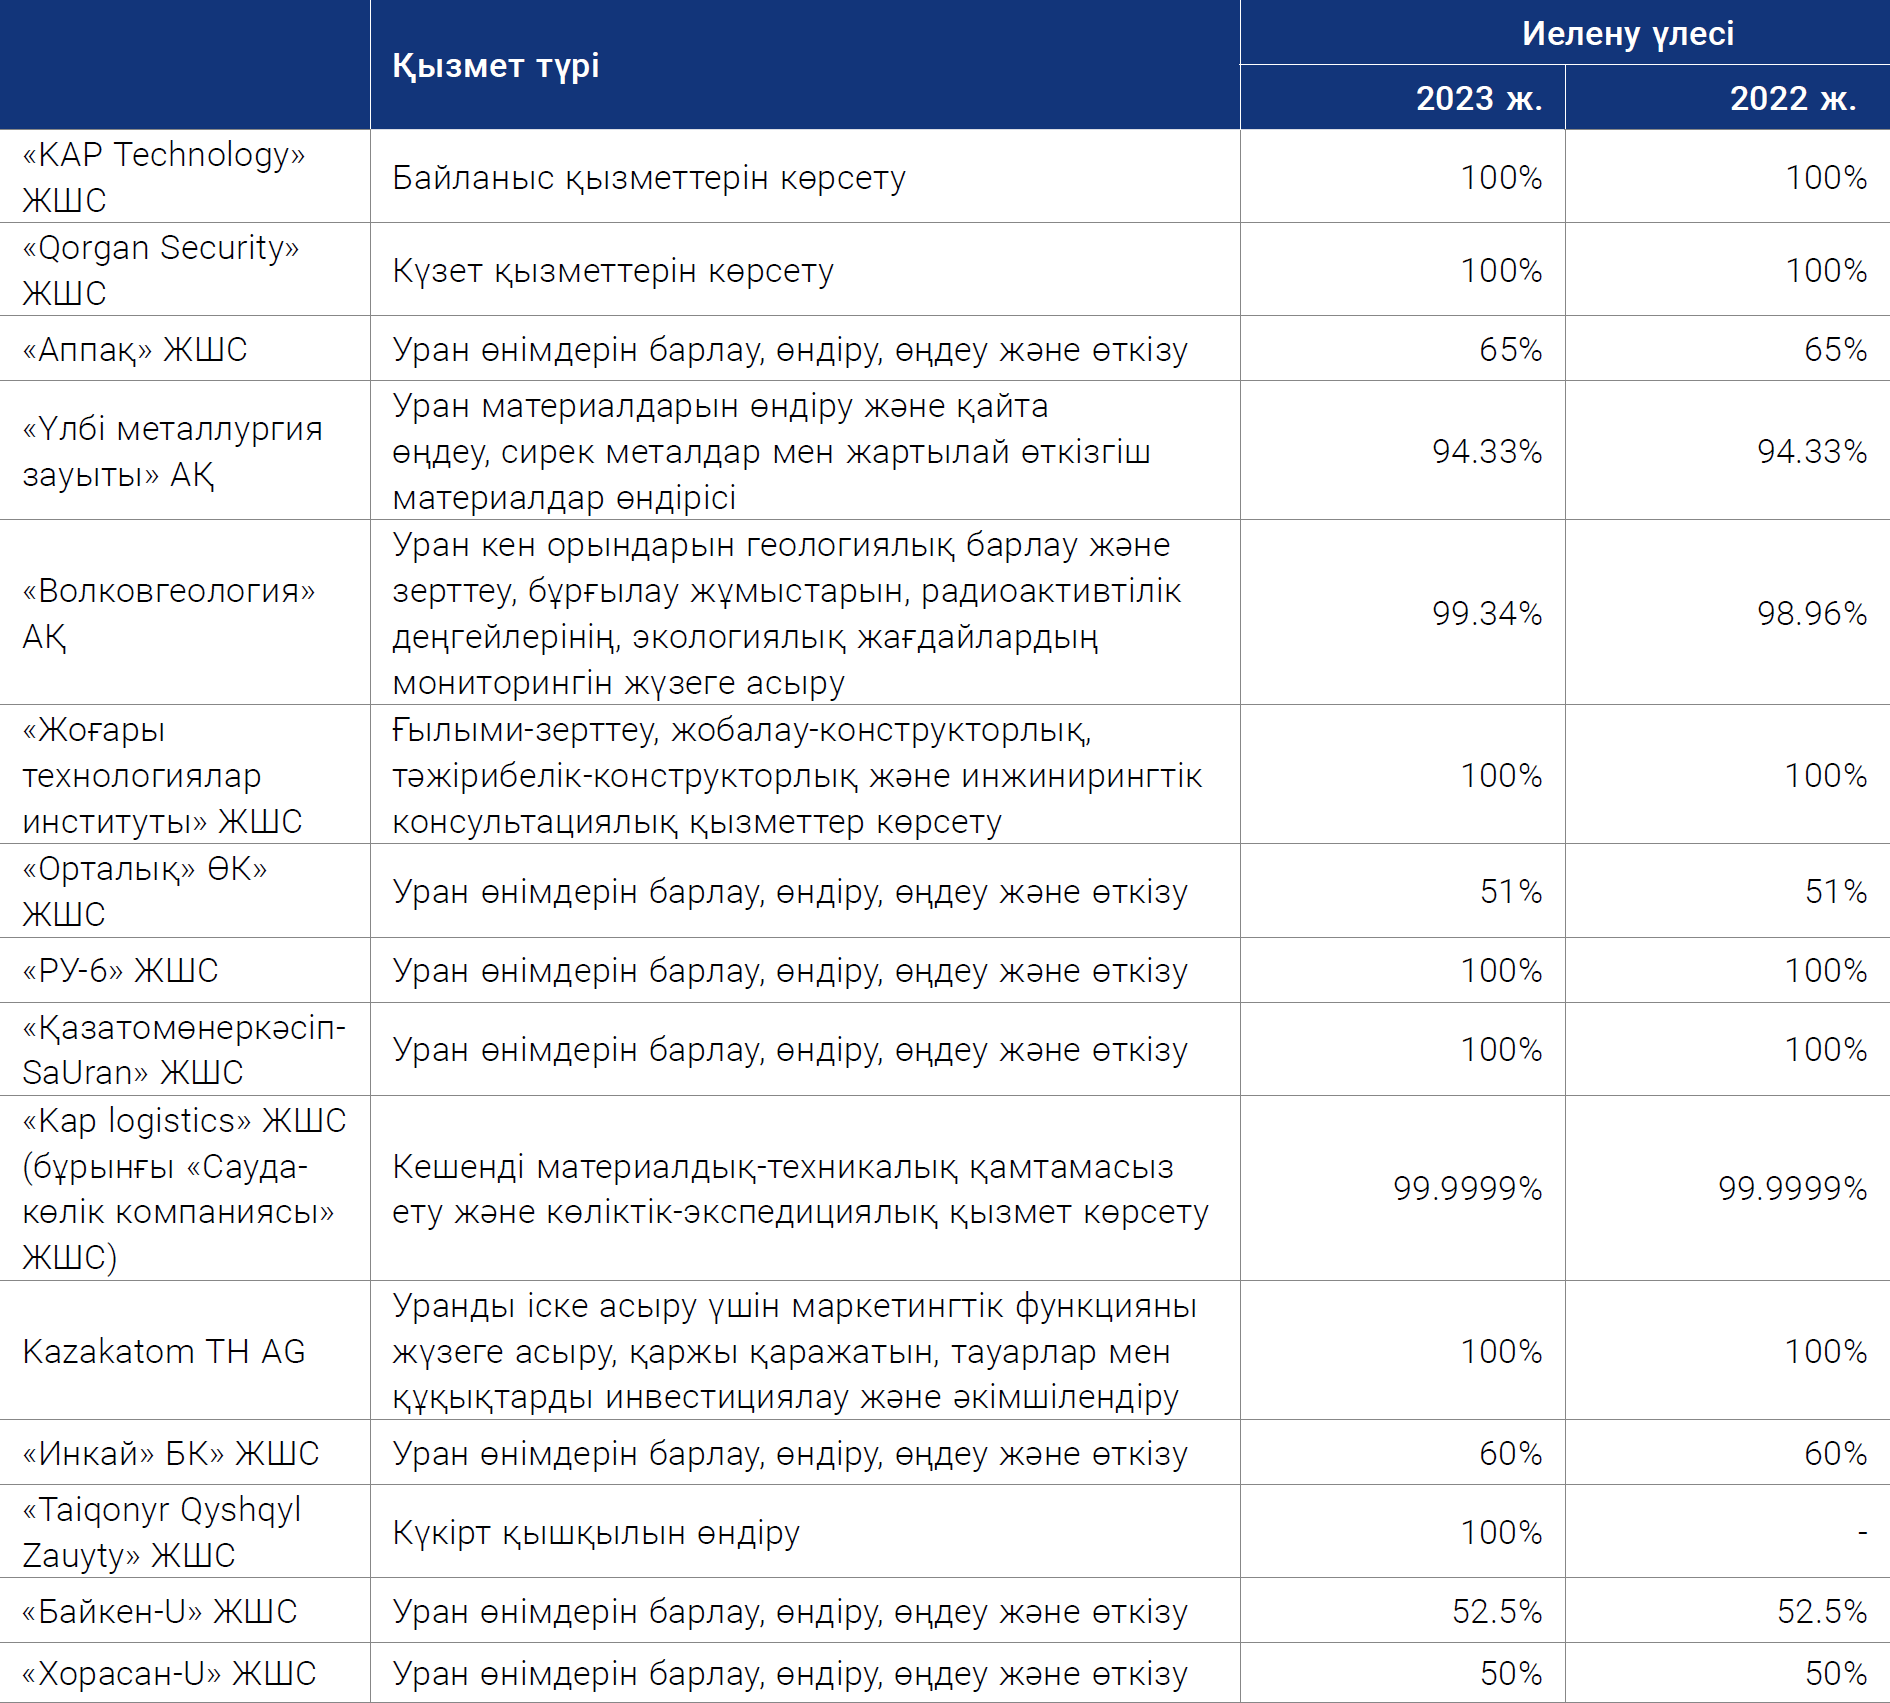Screen dimensions: 1890x1703
Task: Select «Күкірт қышқылын өндіру» cell
Action: [x=596, y=1532]
